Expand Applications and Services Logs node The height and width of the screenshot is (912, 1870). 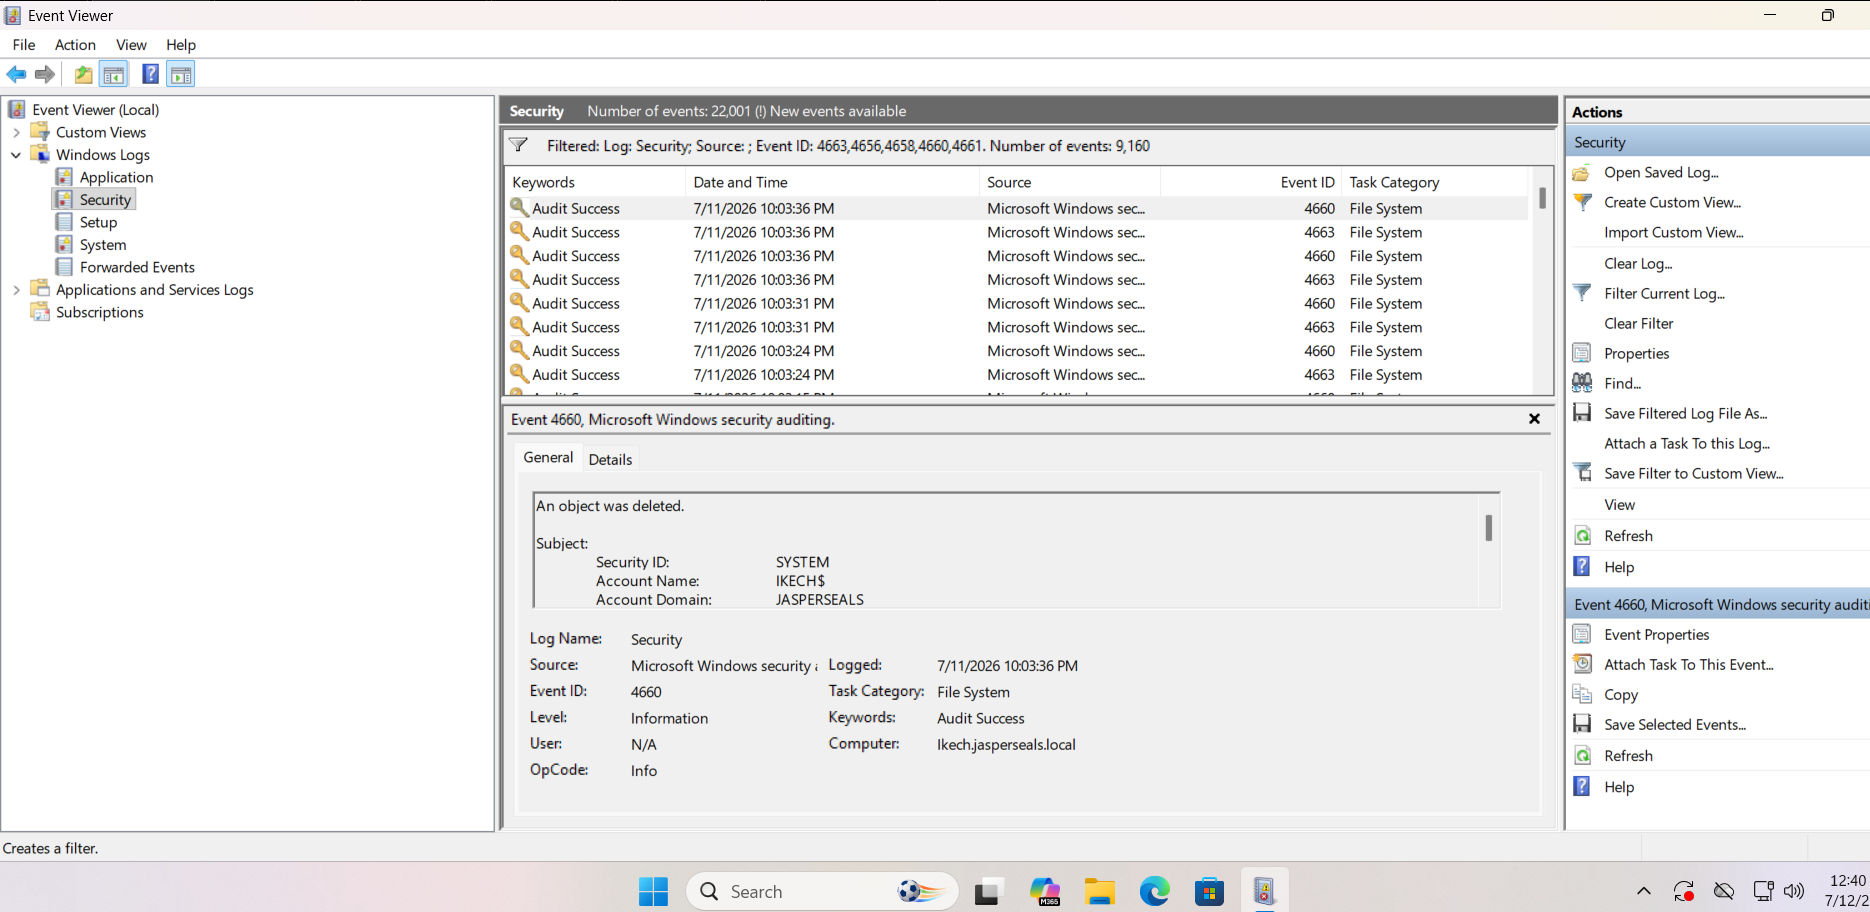pyautogui.click(x=16, y=290)
